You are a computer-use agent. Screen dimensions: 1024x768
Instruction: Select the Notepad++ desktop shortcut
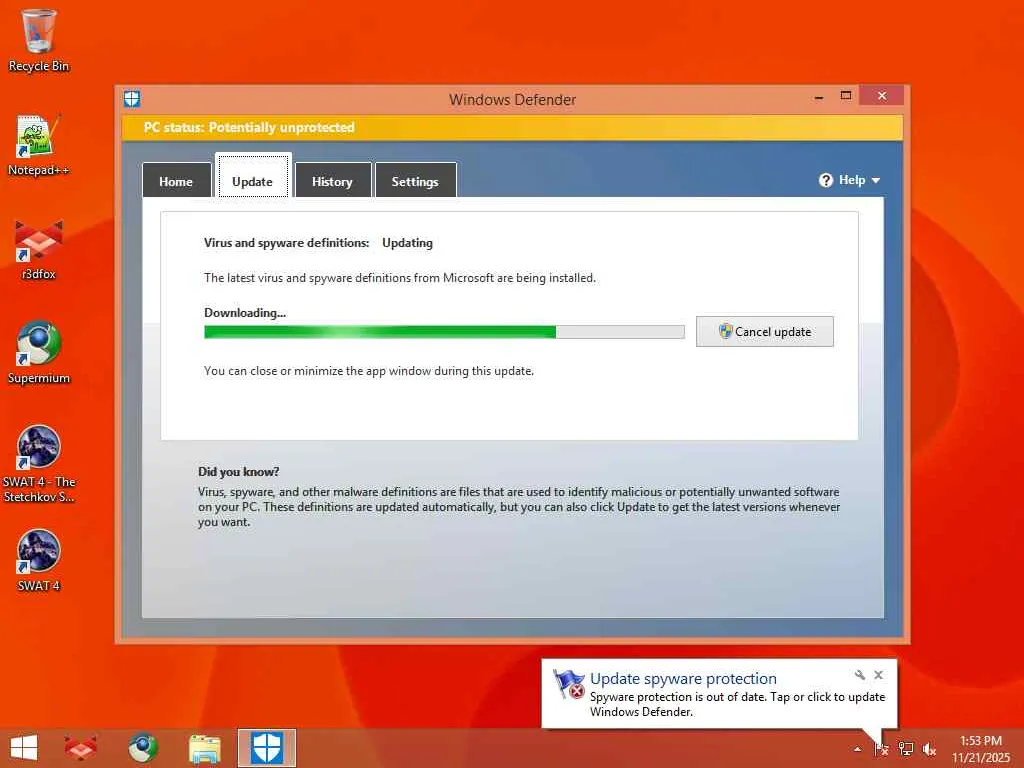pyautogui.click(x=39, y=145)
